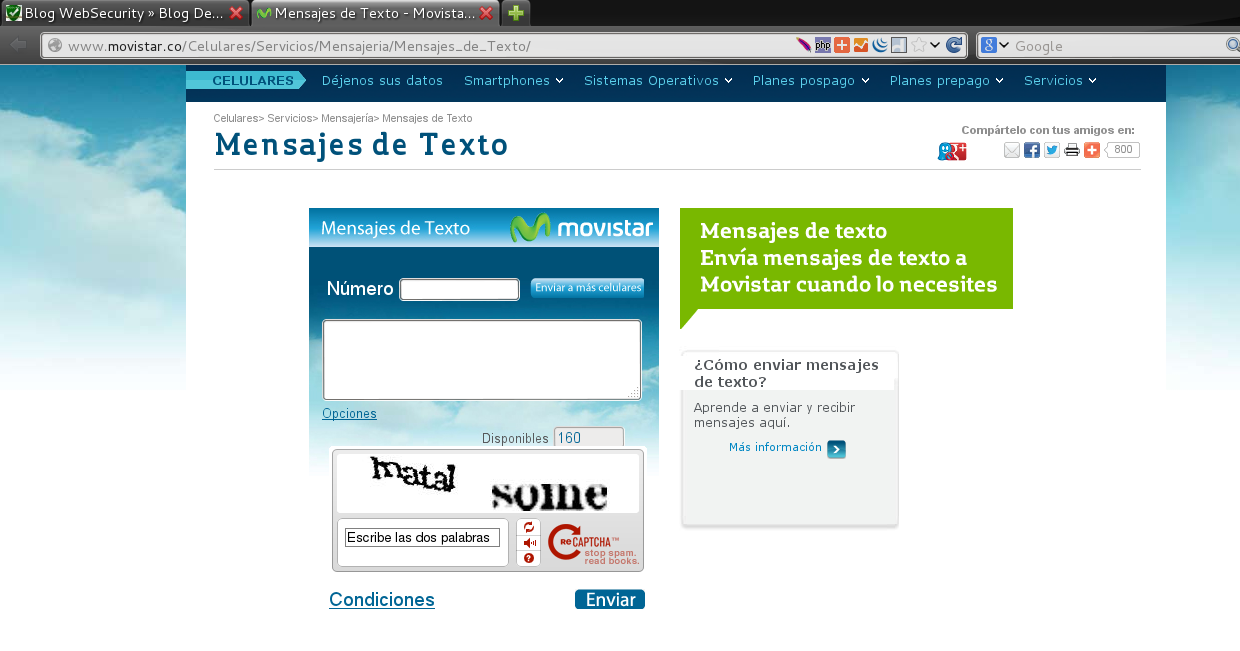Click the blue arrow next to Más información
1240x651 pixels.
[836, 449]
